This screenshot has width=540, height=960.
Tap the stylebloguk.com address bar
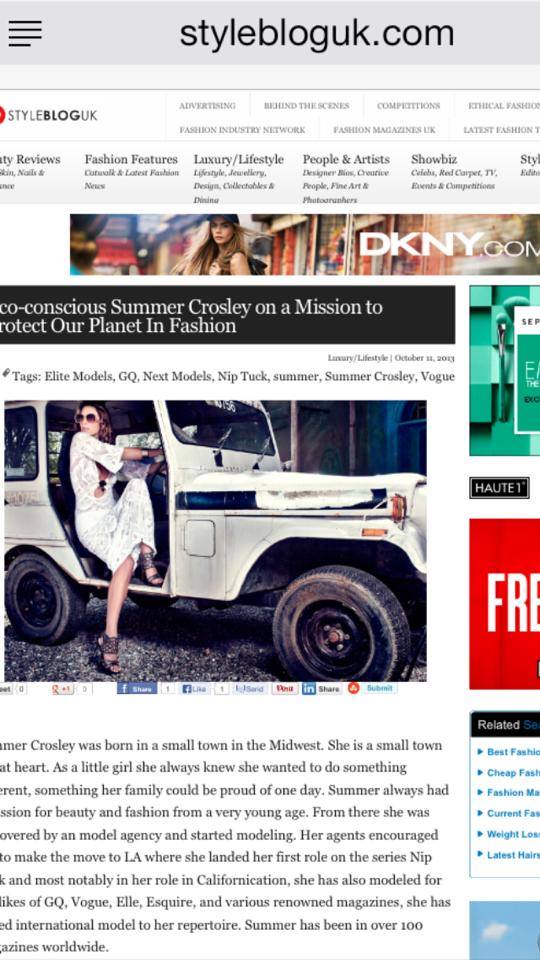pos(317,33)
